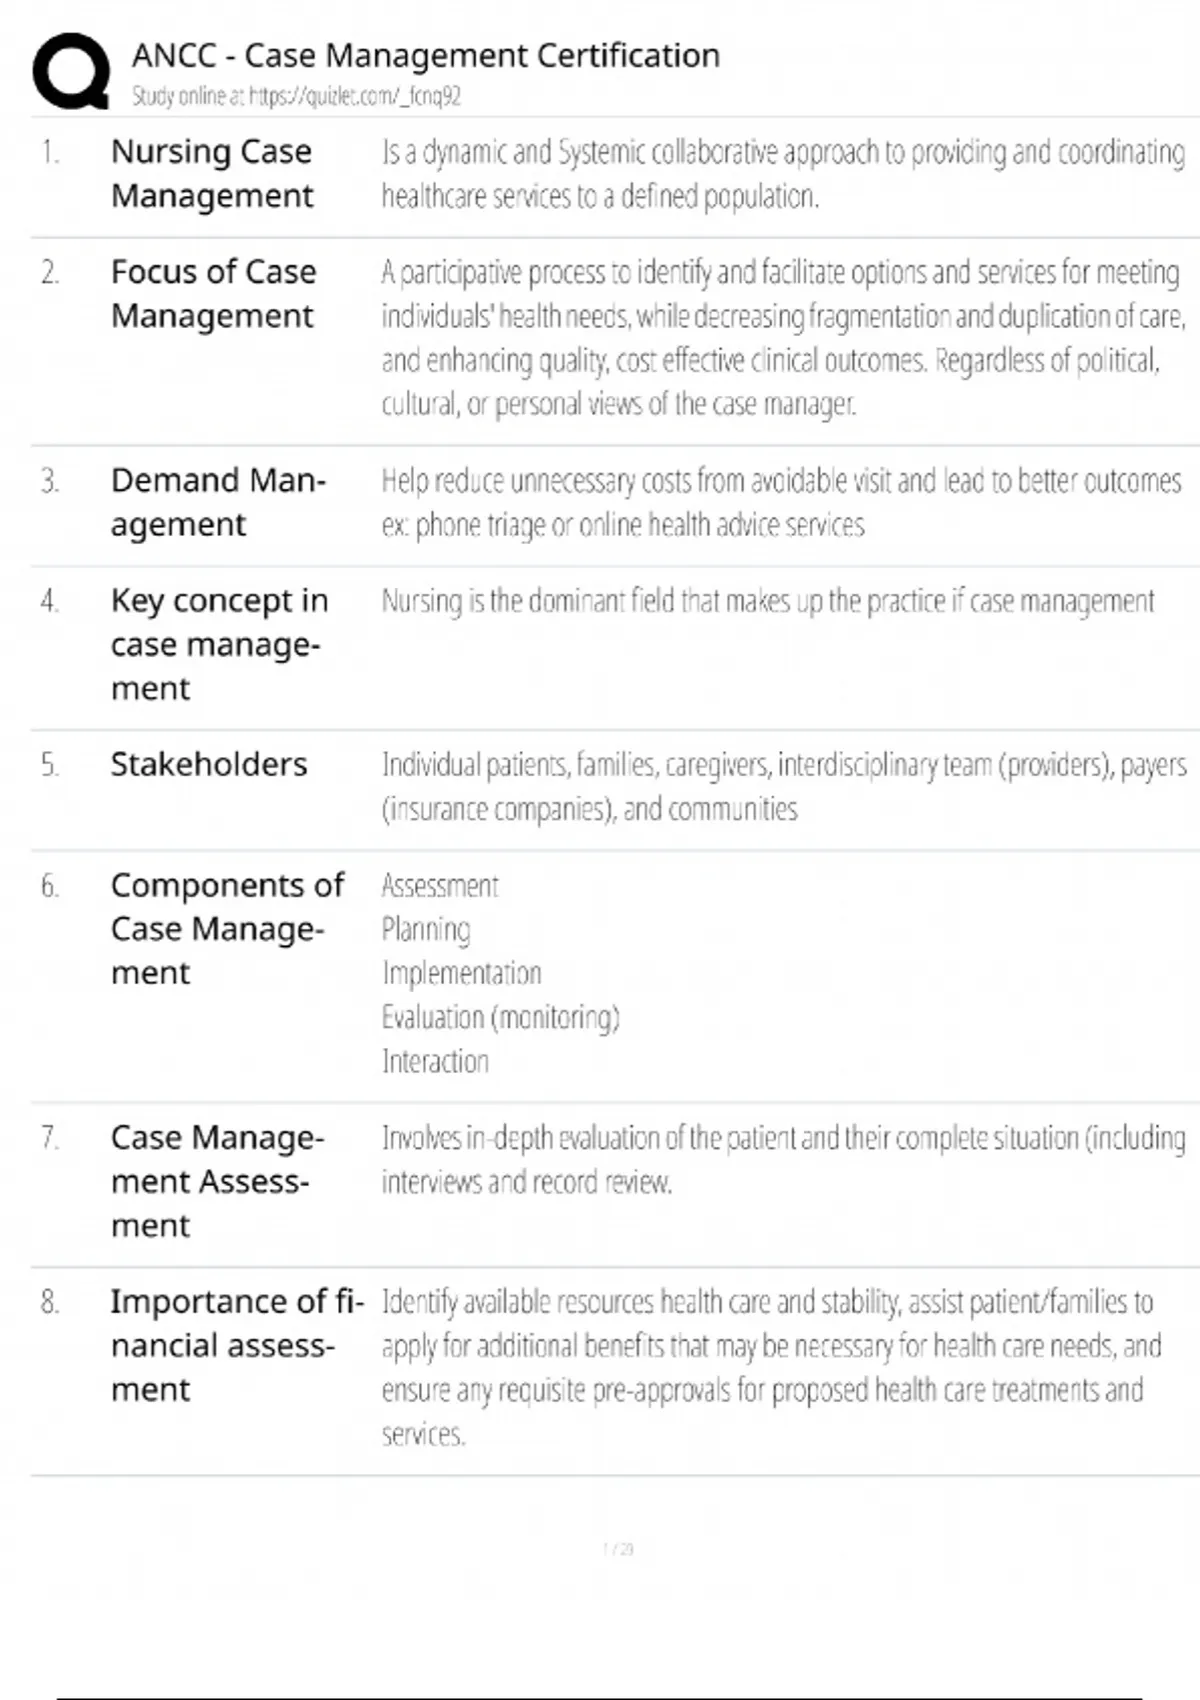
Task: Click the definition starting 'A participative process'
Action: (x=782, y=337)
